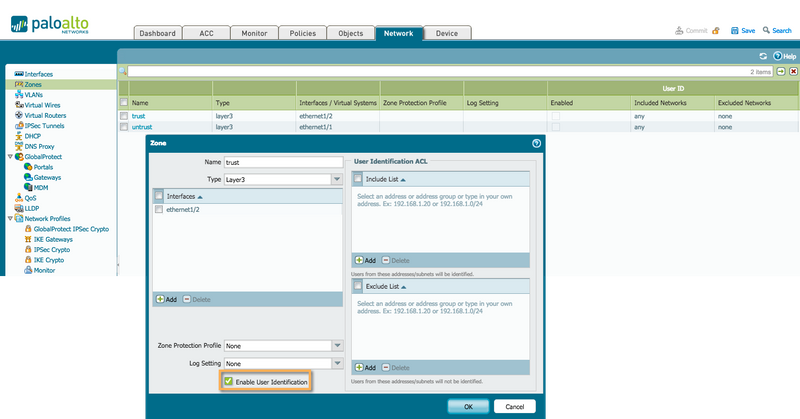Toggle the Interfaces header checkbox in dialog
Image resolution: width=800 pixels, height=419 pixels.
159,196
